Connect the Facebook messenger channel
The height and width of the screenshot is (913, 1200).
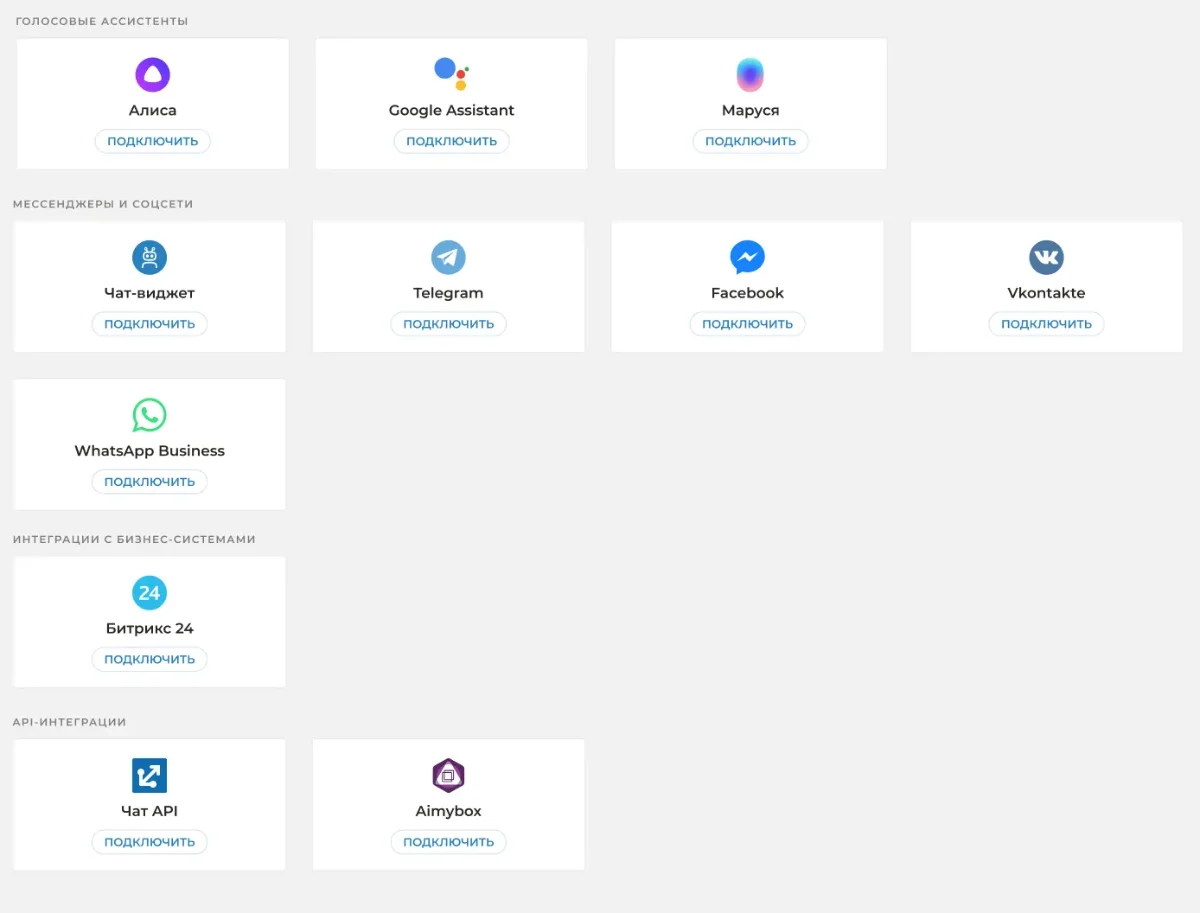pyautogui.click(x=747, y=324)
